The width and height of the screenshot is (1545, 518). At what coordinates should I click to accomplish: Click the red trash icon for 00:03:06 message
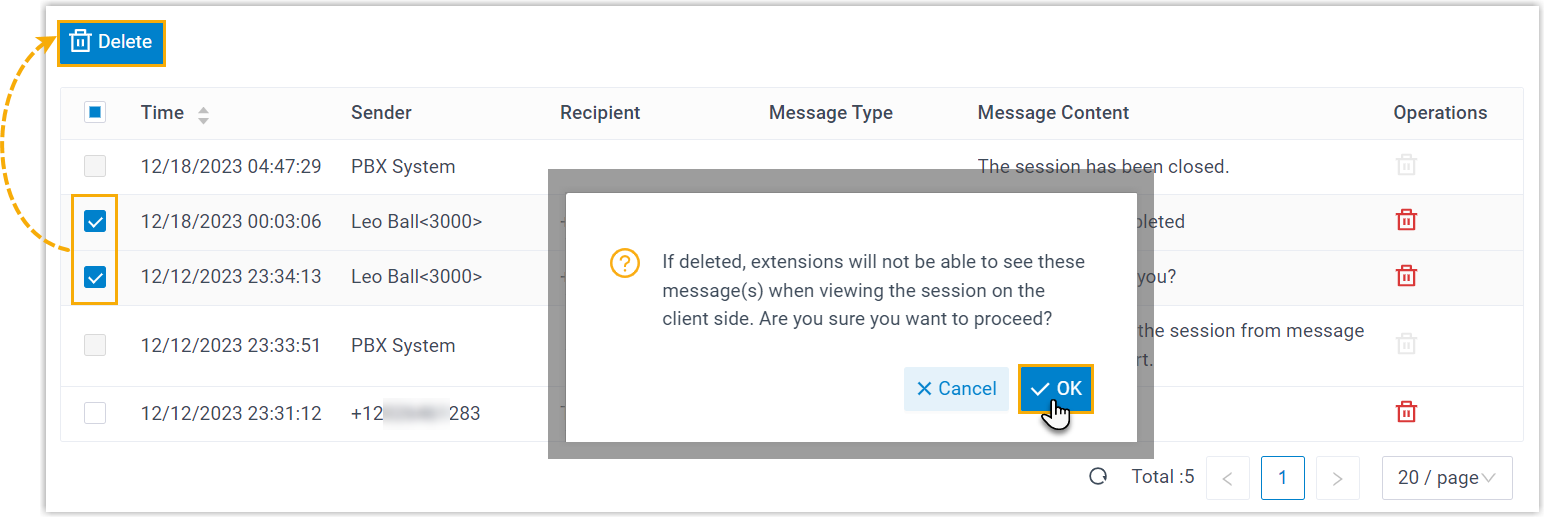(1406, 221)
